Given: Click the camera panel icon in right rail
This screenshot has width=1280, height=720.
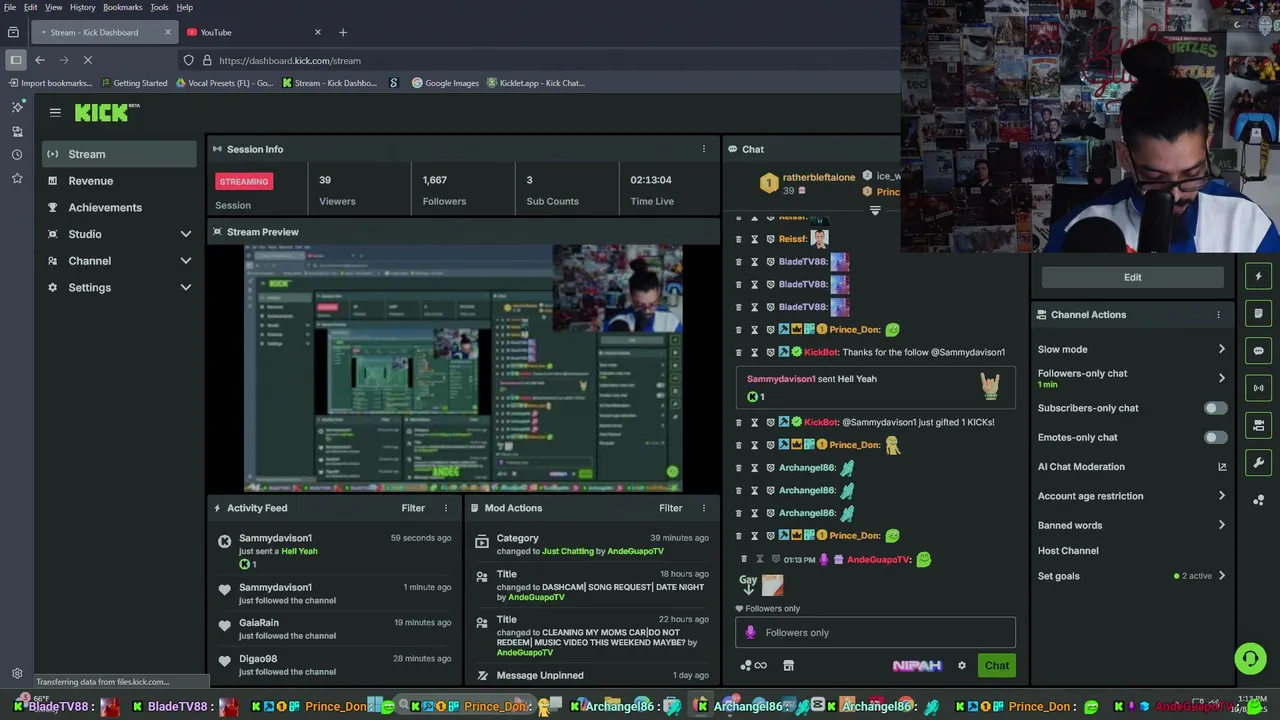Looking at the screenshot, I should point(1258,425).
